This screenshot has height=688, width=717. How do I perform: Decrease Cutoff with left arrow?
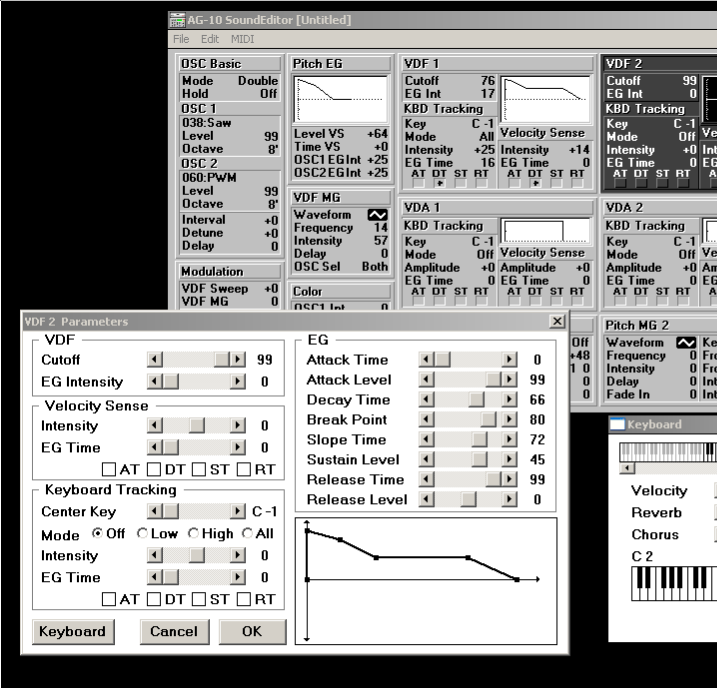[155, 359]
